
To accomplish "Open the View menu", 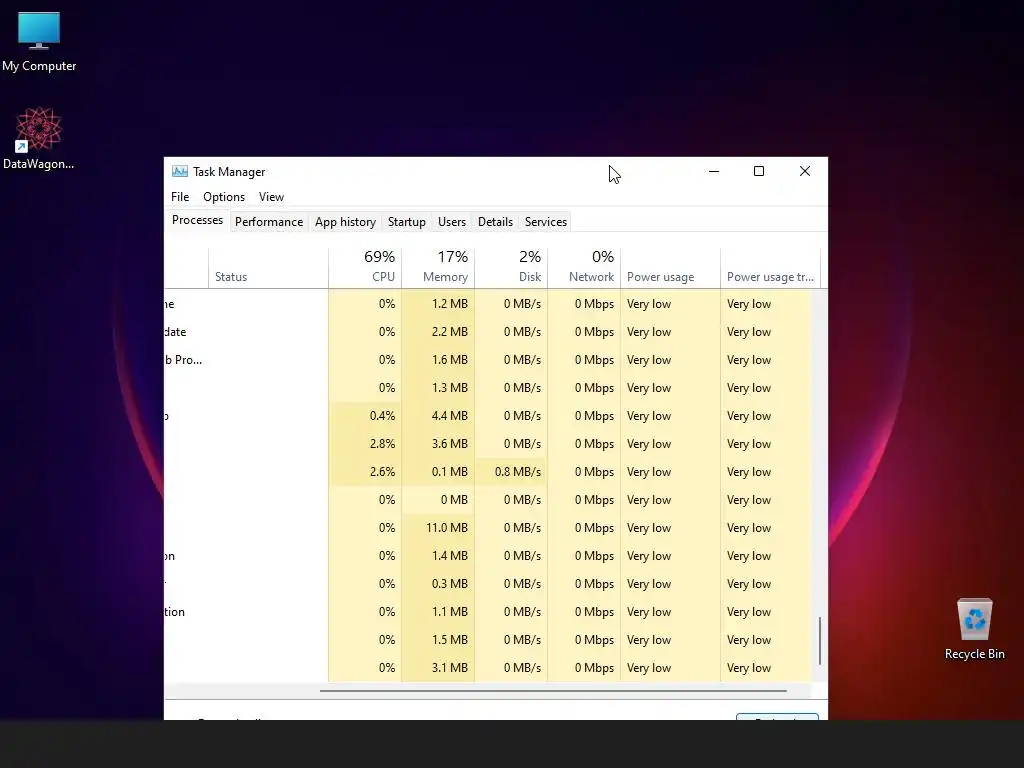I will pyautogui.click(x=271, y=197).
